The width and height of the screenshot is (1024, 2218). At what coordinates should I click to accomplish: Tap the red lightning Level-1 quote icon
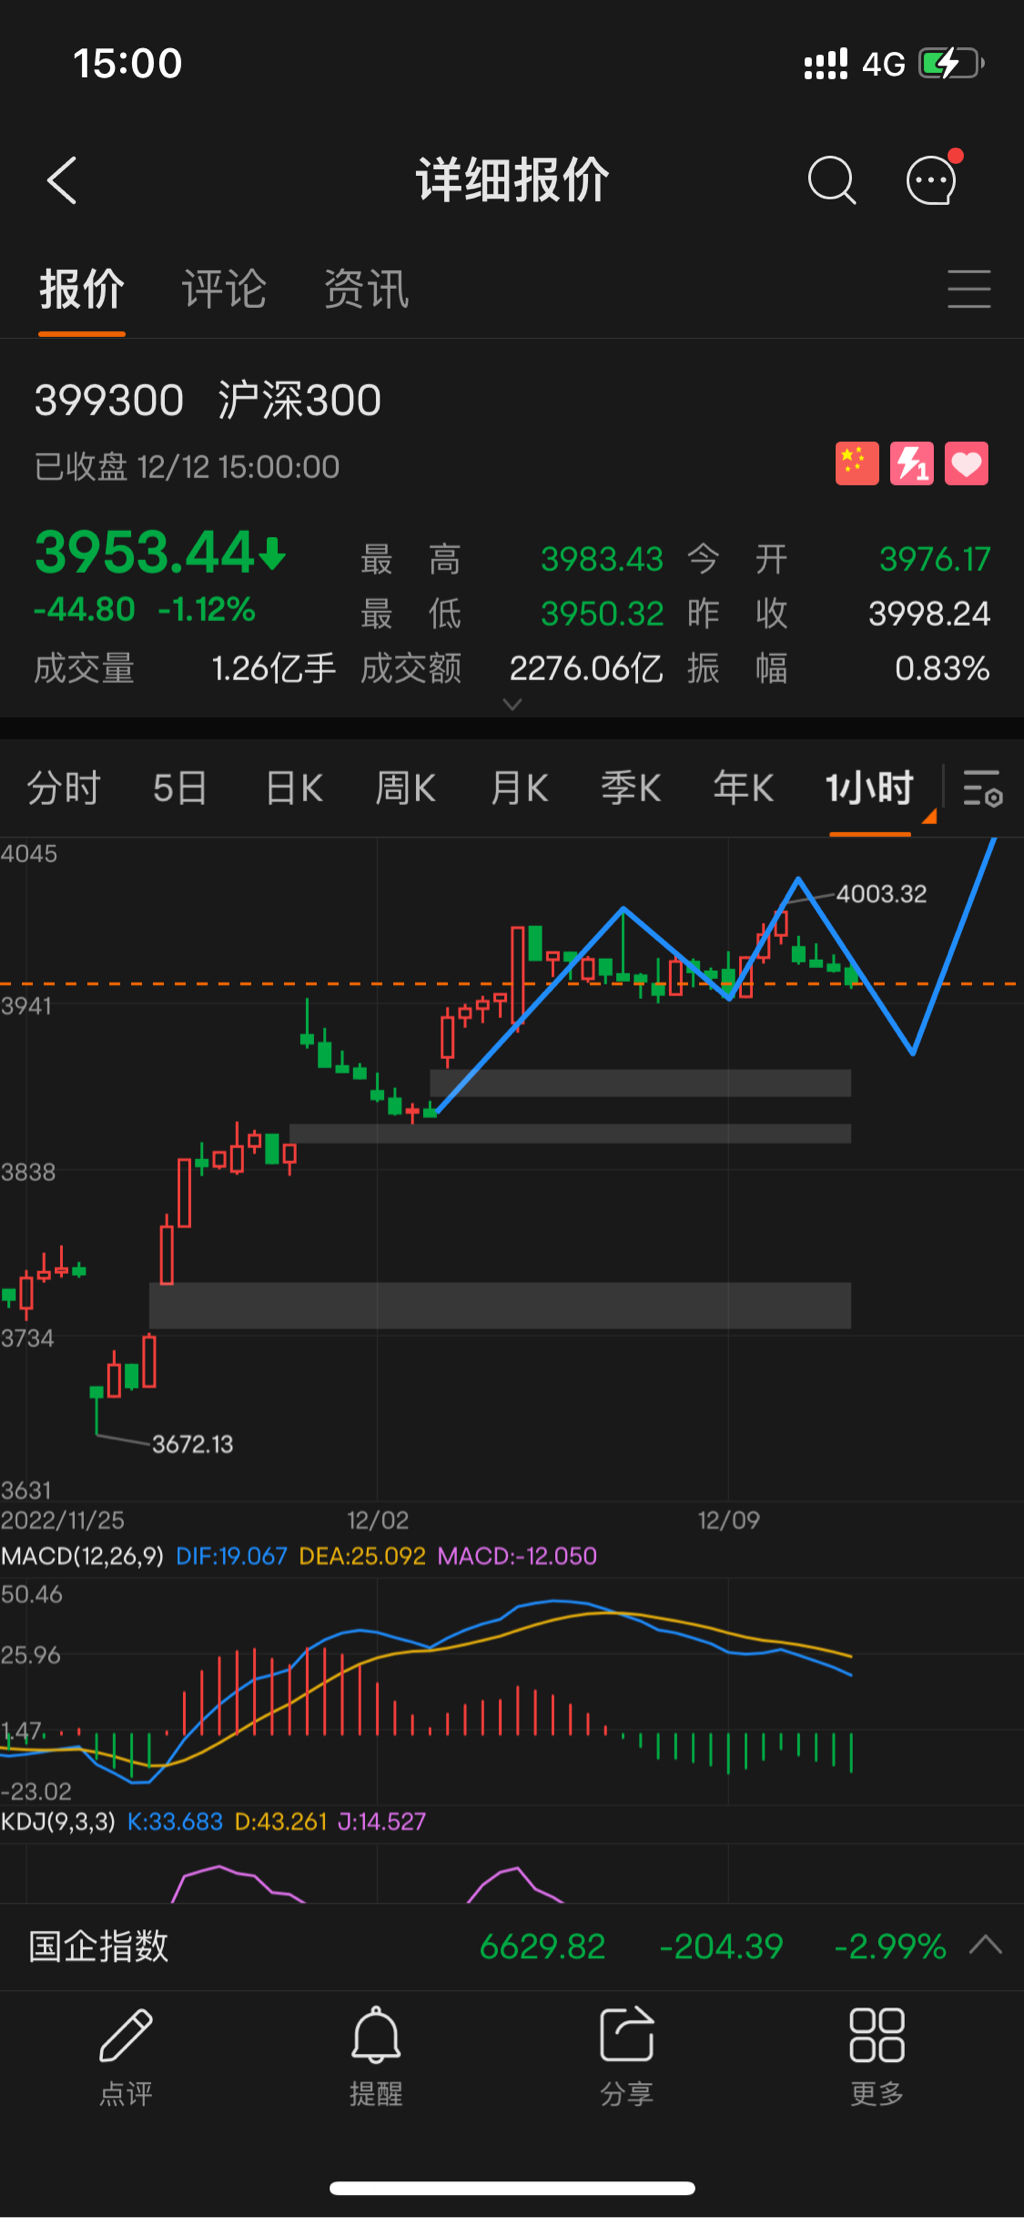(x=912, y=464)
